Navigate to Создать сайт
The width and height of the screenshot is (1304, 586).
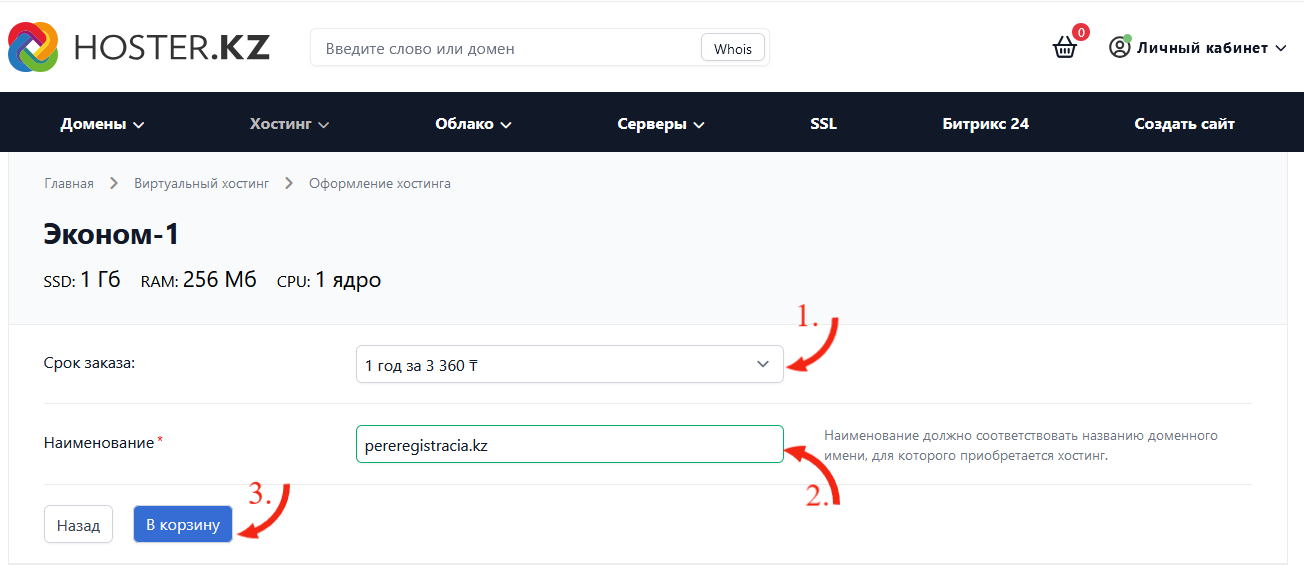1184,124
